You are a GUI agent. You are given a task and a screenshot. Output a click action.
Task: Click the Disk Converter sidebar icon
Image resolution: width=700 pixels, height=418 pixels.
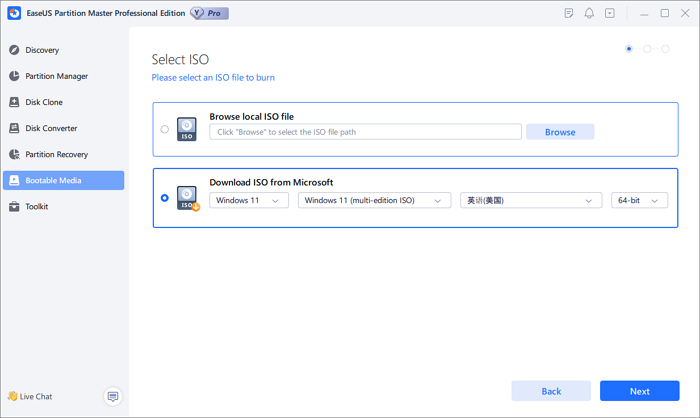pyautogui.click(x=14, y=128)
